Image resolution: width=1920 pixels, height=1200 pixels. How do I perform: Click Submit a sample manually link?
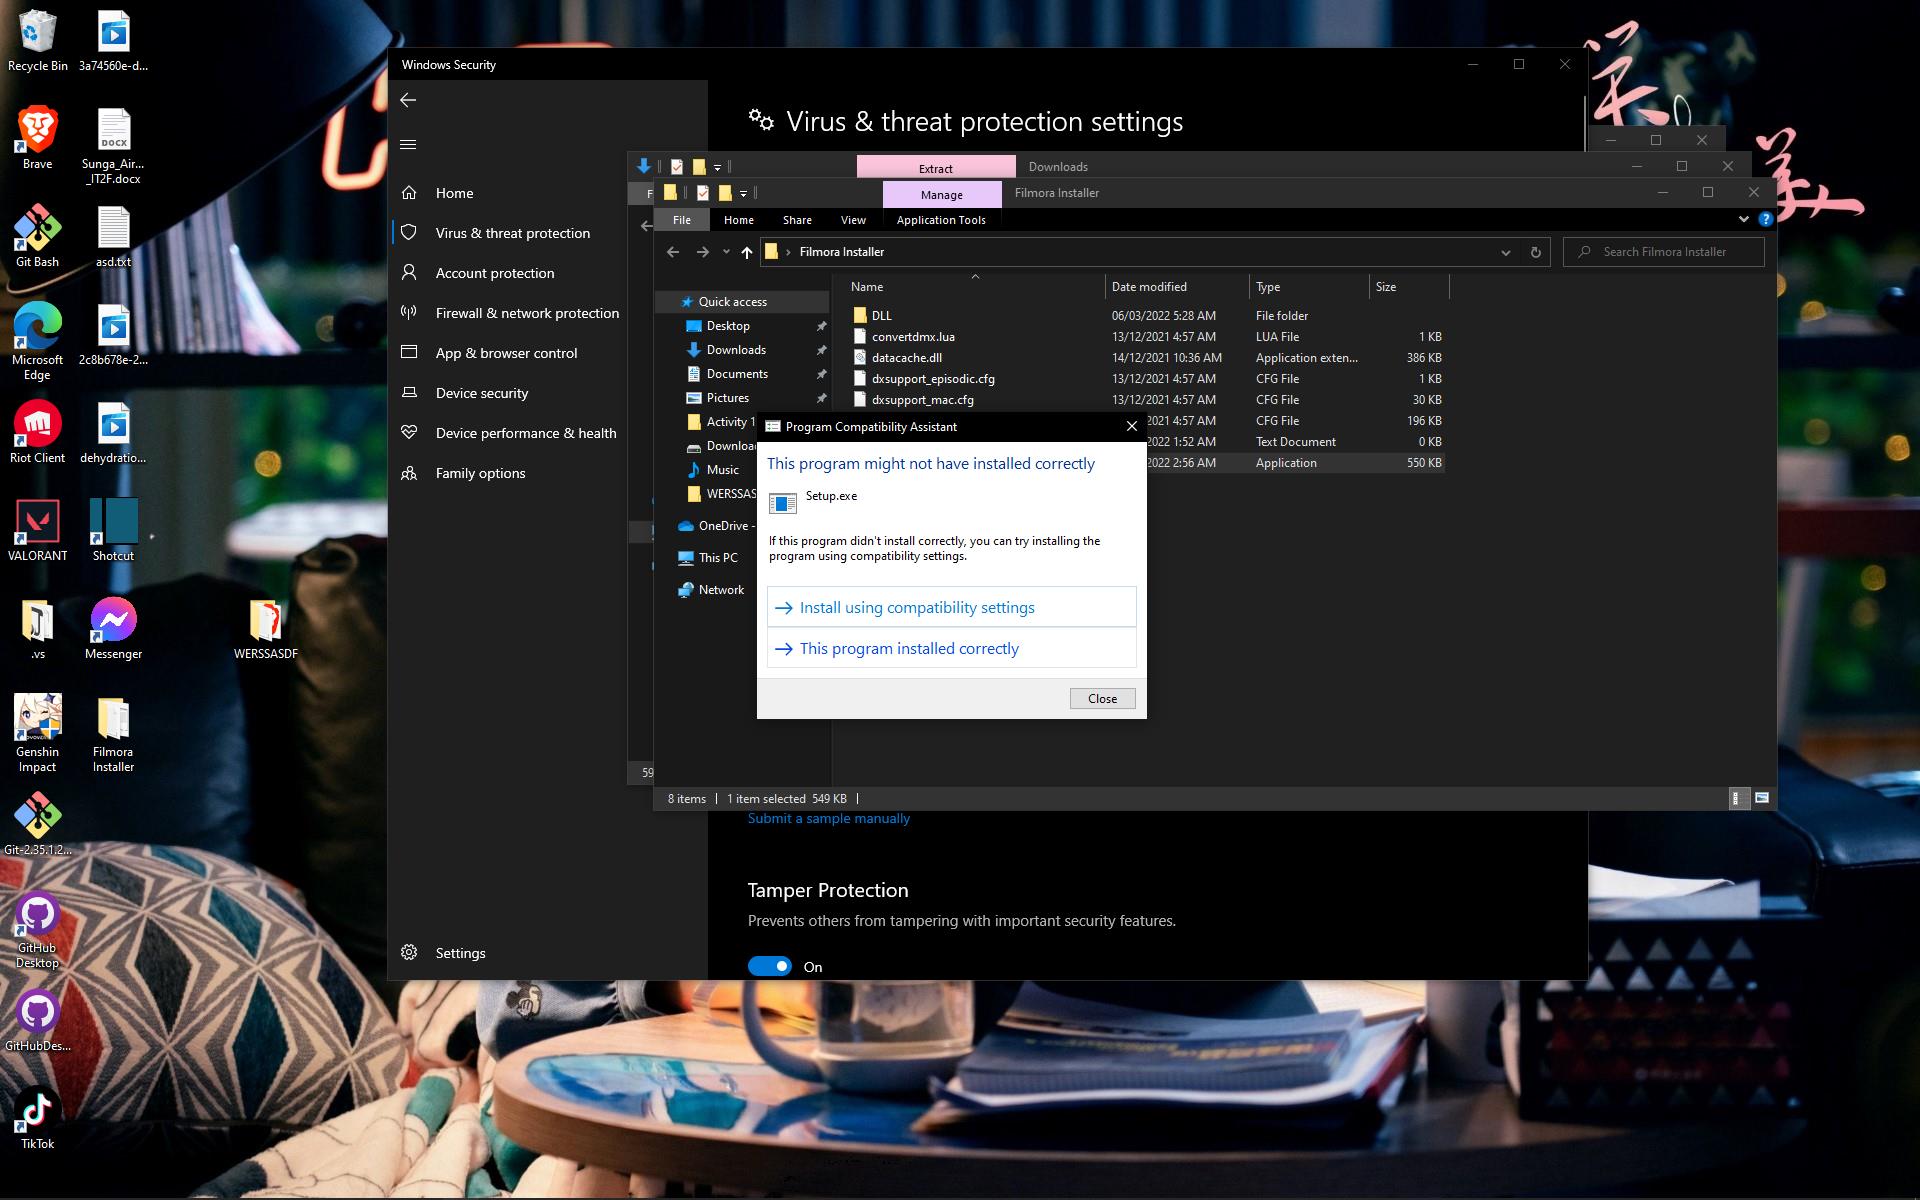[x=828, y=818]
